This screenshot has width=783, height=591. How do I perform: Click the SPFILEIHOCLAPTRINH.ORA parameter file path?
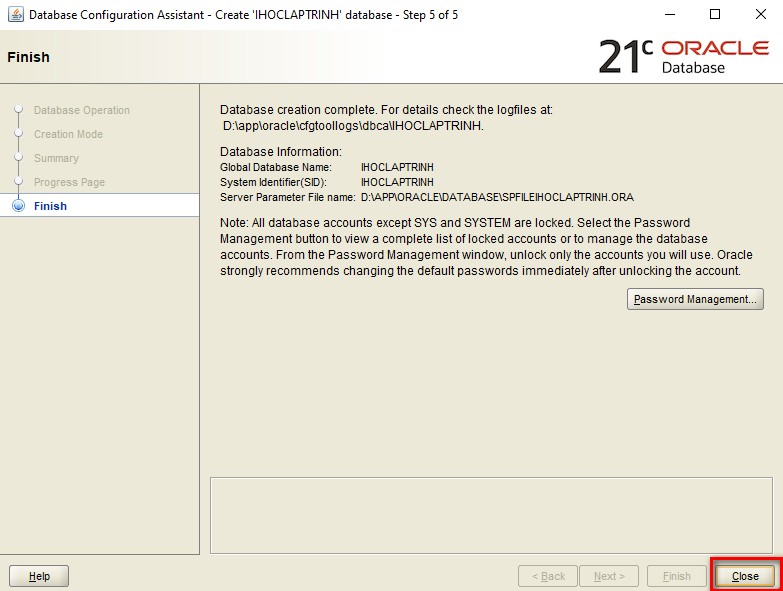(497, 197)
